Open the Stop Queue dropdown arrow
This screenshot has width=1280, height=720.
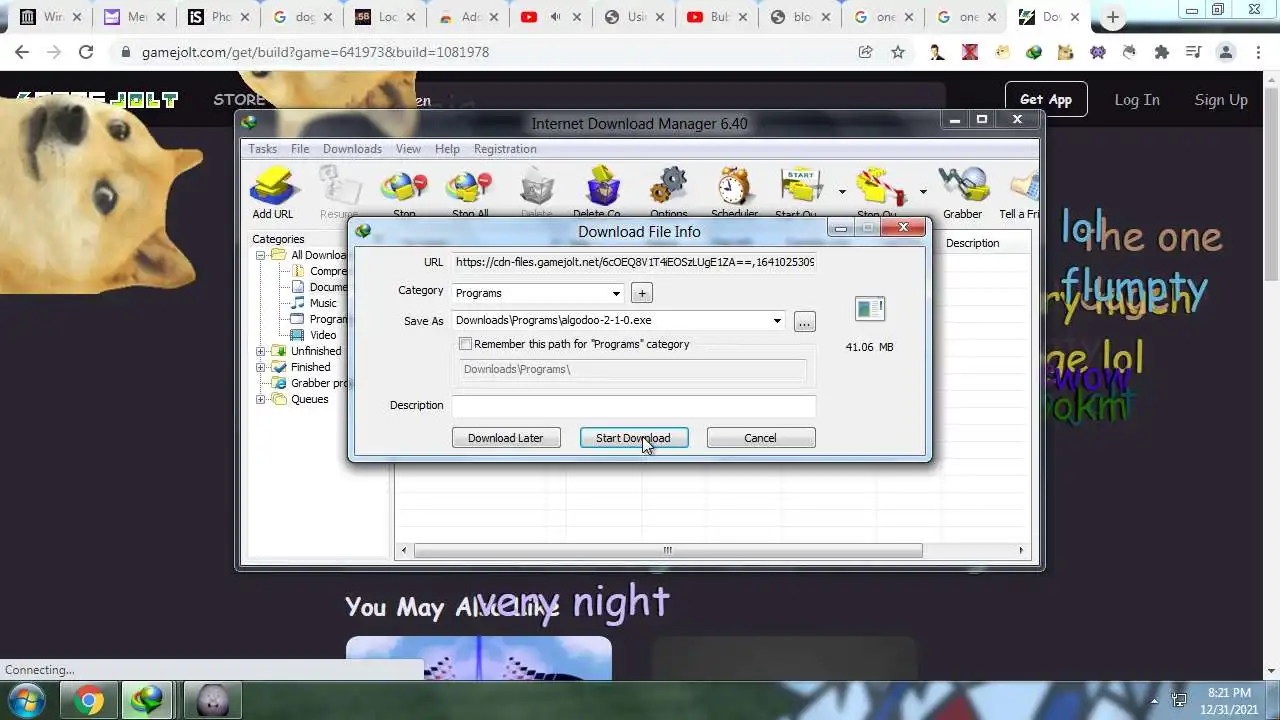pos(922,192)
